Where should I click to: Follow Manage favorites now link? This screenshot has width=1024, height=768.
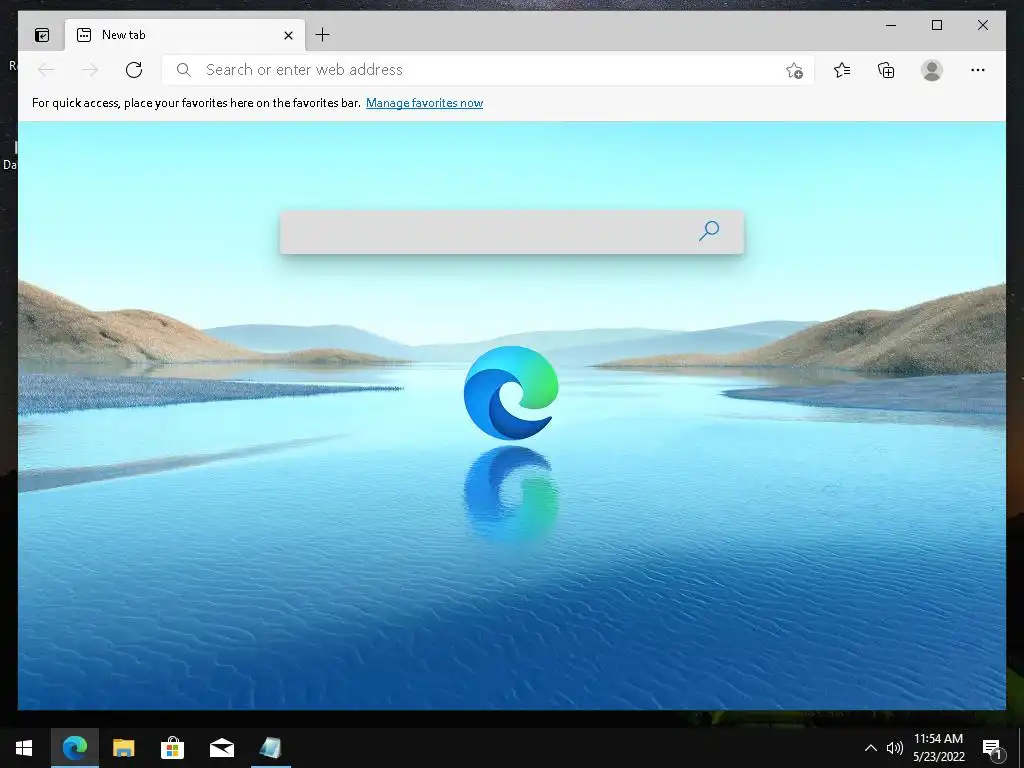tap(424, 103)
